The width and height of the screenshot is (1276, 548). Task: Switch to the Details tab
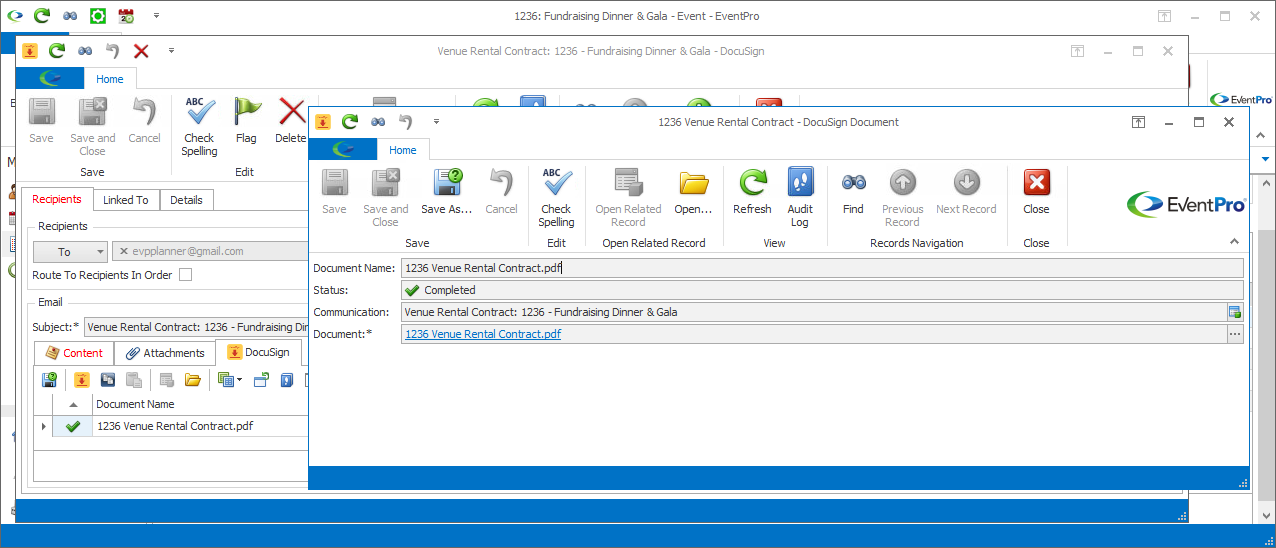186,200
